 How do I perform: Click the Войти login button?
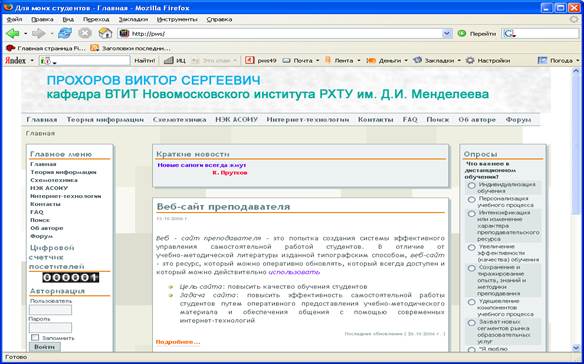[x=44, y=347]
